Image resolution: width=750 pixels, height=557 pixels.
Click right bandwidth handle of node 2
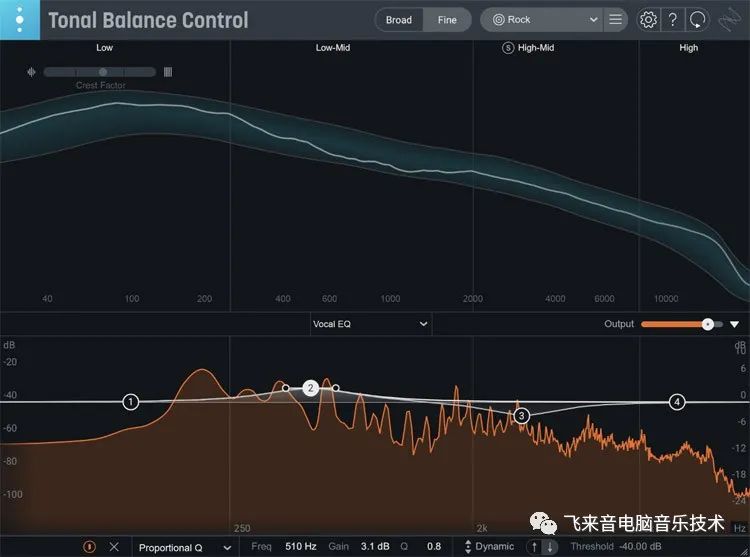click(336, 388)
